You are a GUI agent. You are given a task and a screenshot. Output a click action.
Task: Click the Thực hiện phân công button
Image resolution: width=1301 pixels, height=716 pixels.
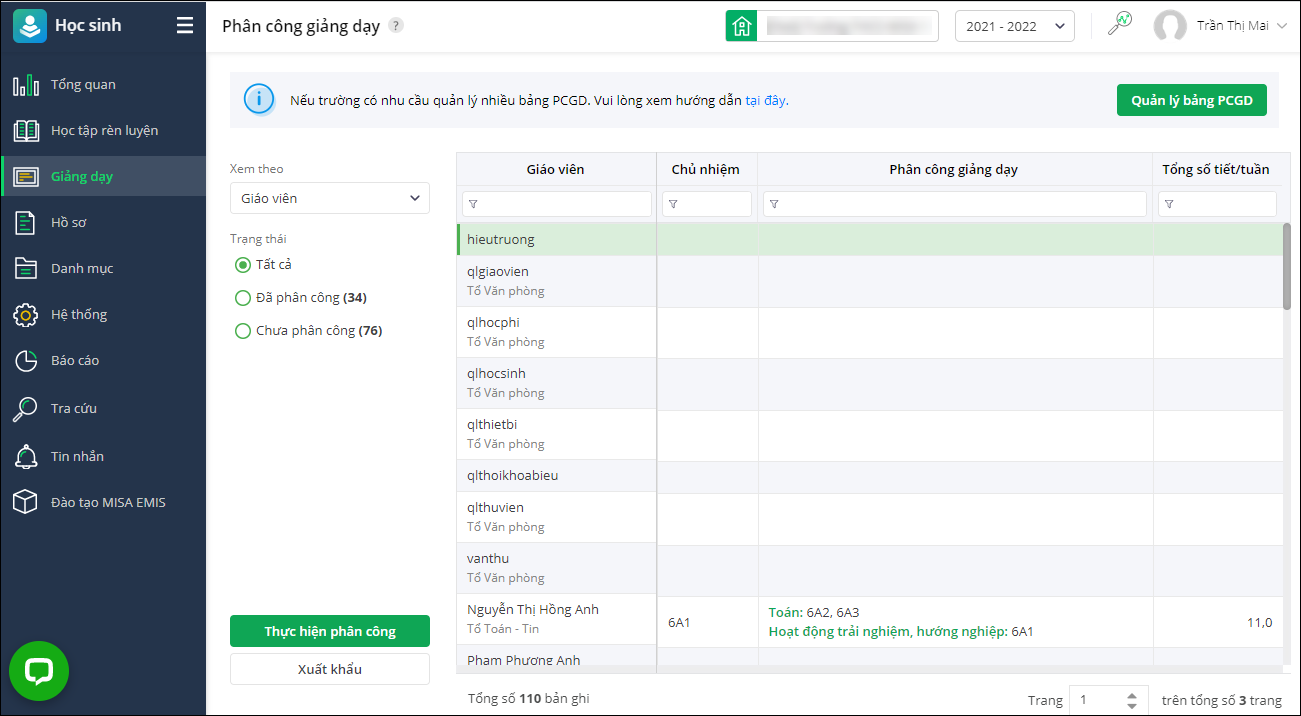(x=330, y=631)
